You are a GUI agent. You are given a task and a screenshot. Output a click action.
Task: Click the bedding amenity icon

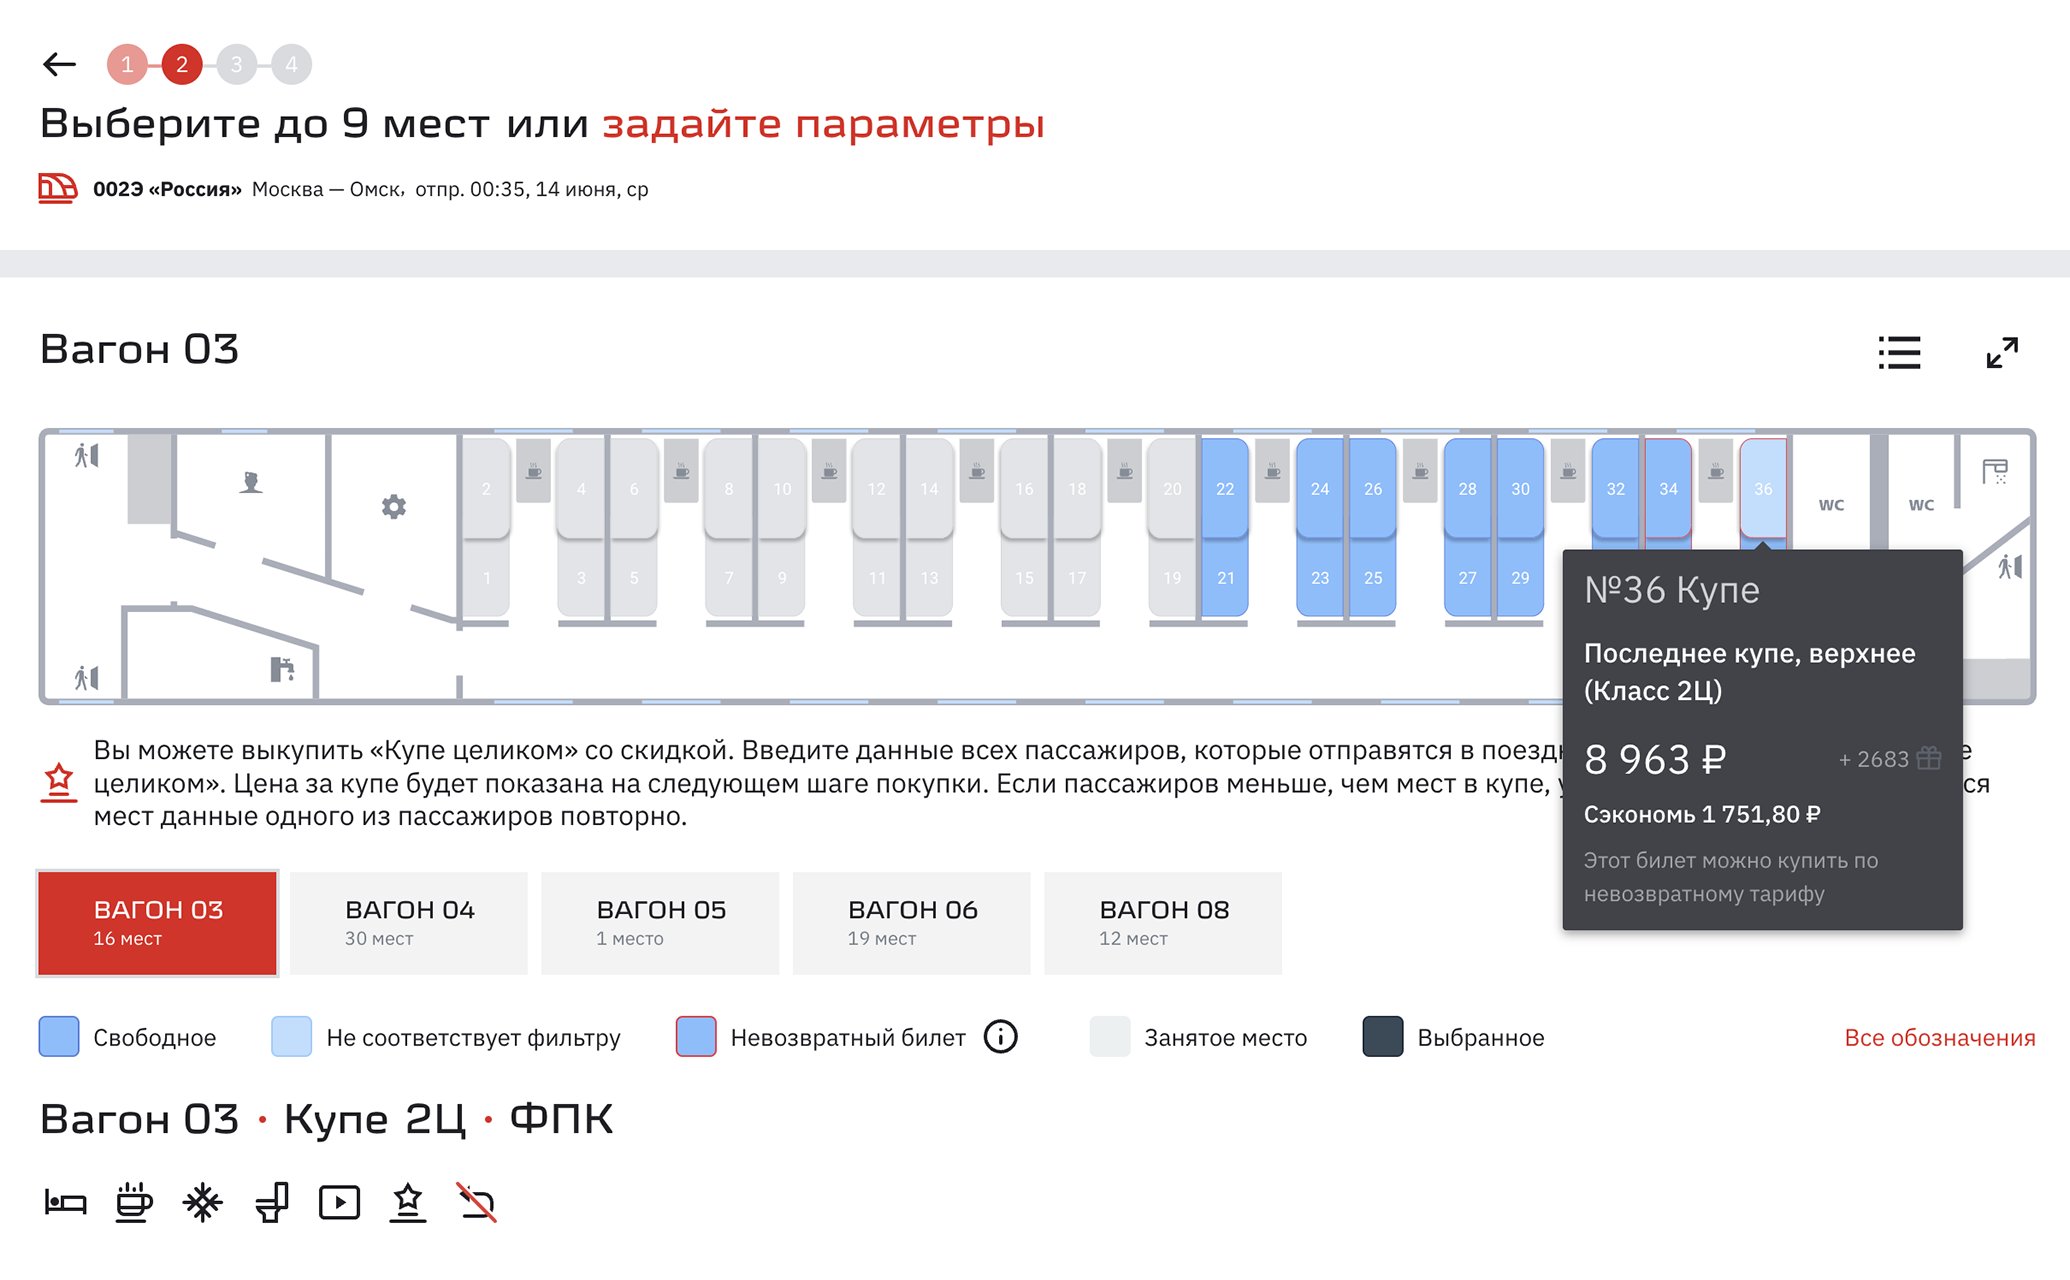(66, 1202)
